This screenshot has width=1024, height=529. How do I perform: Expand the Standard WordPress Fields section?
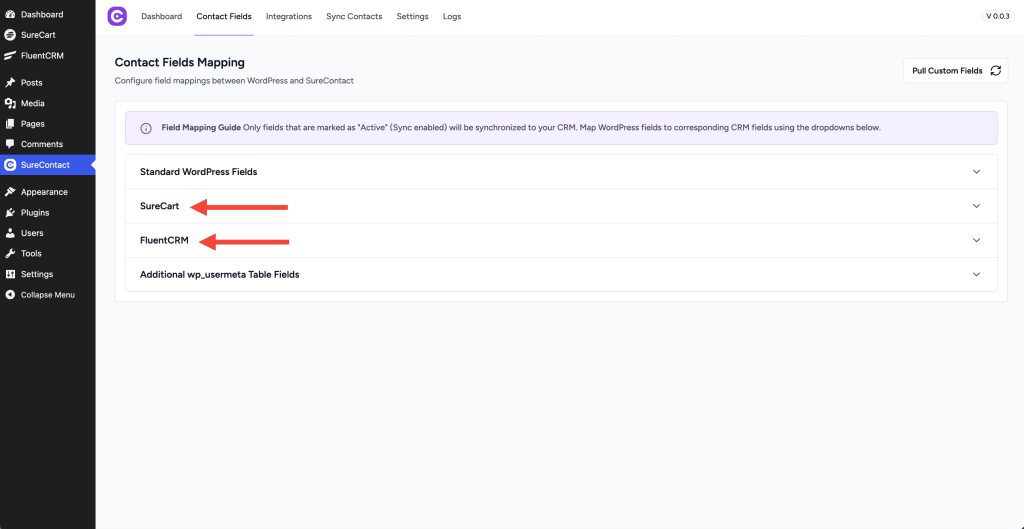[976, 172]
